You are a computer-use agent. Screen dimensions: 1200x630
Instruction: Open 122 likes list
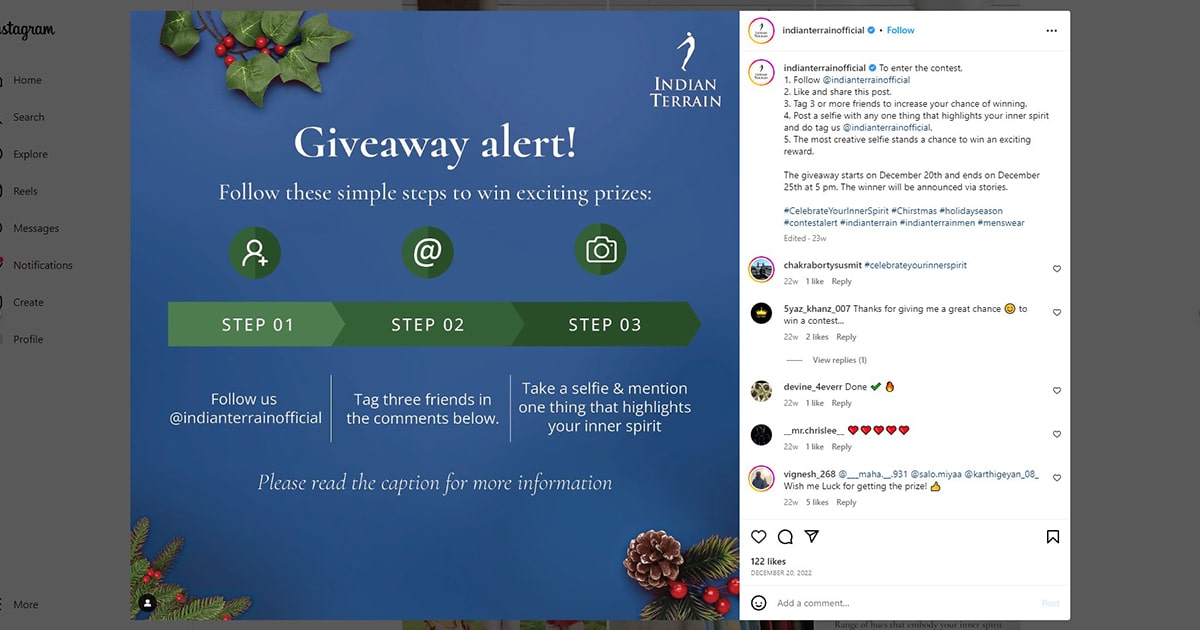pyautogui.click(x=768, y=562)
